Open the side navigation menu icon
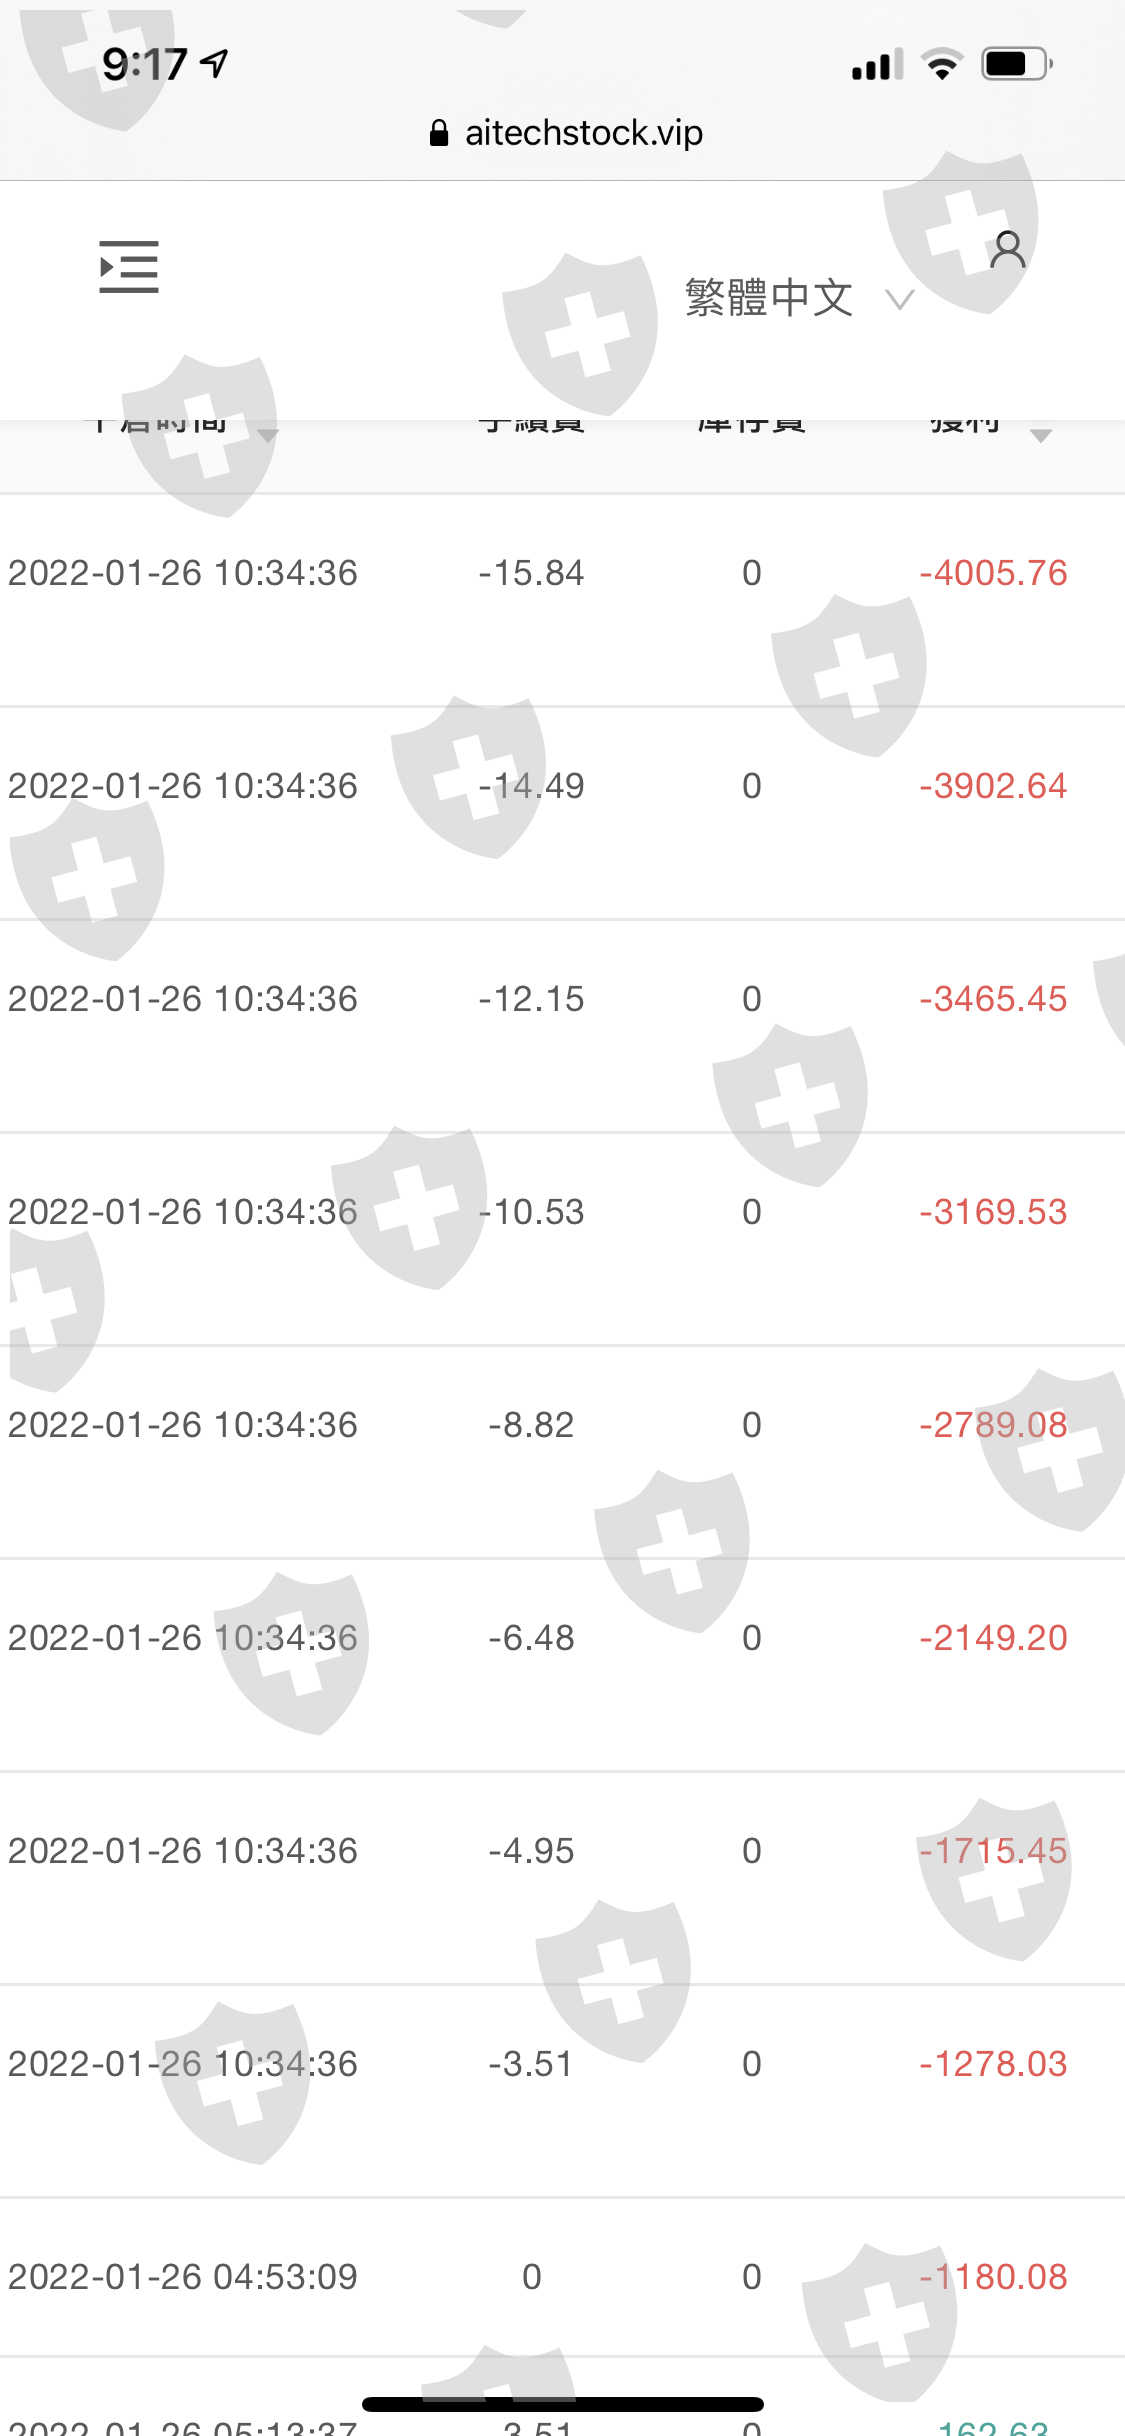Screen dimensions: 1125x2436 [x=129, y=267]
